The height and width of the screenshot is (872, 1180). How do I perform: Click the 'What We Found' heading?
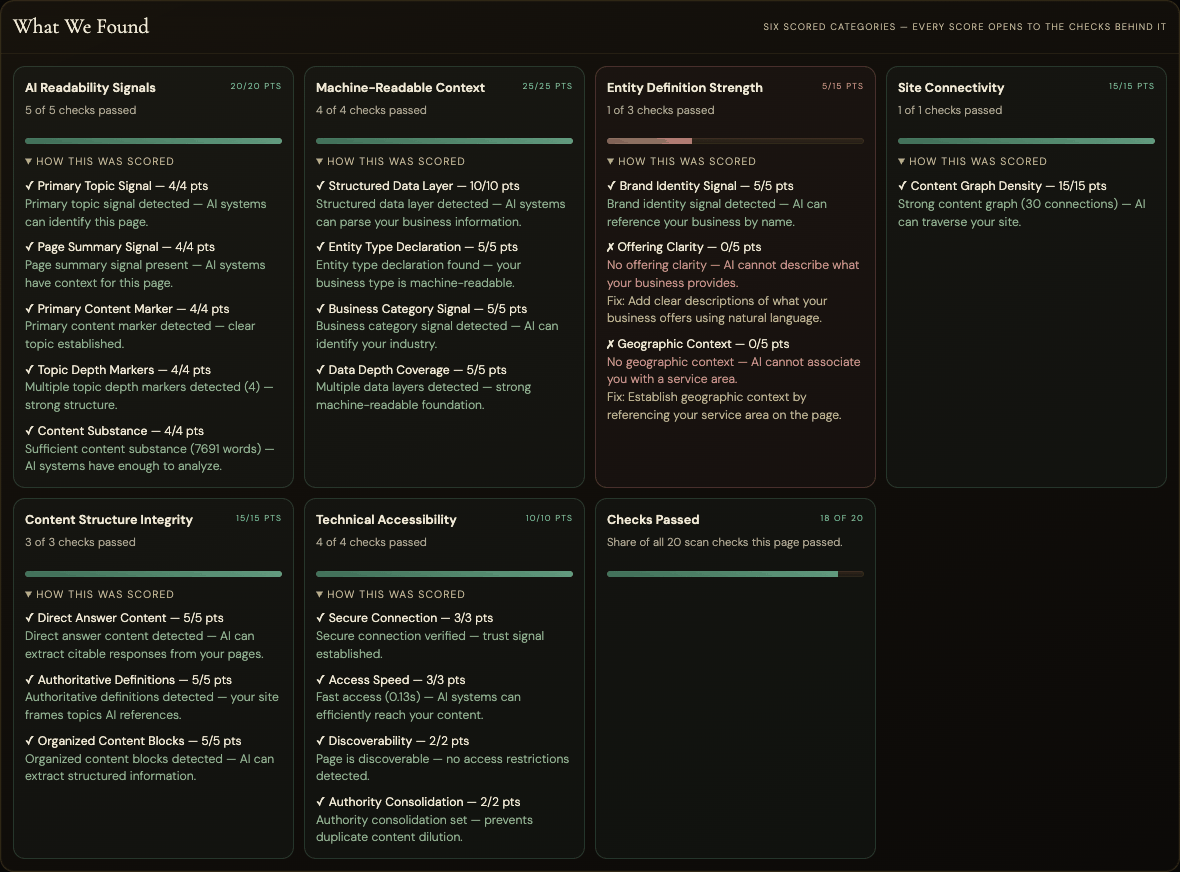(x=81, y=26)
